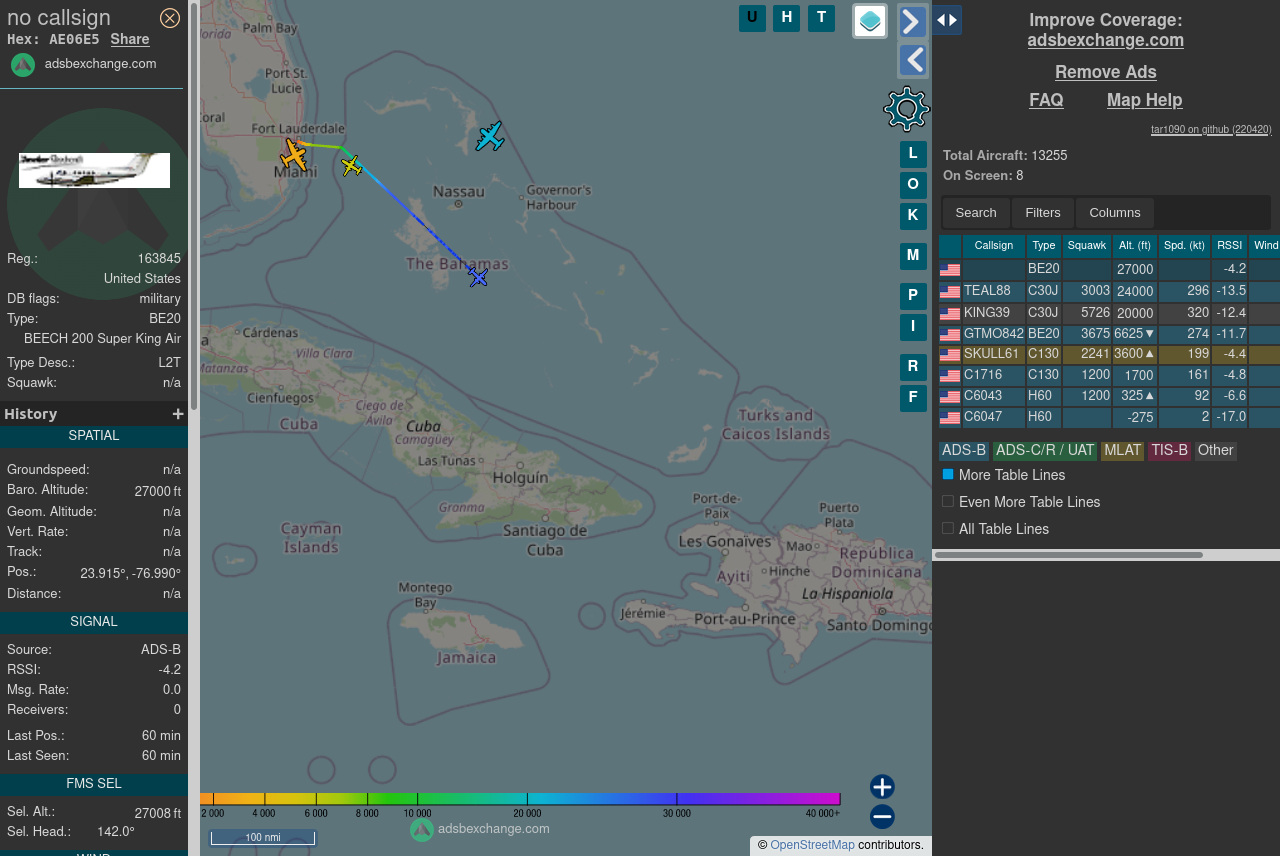Click the F map button

(x=913, y=398)
